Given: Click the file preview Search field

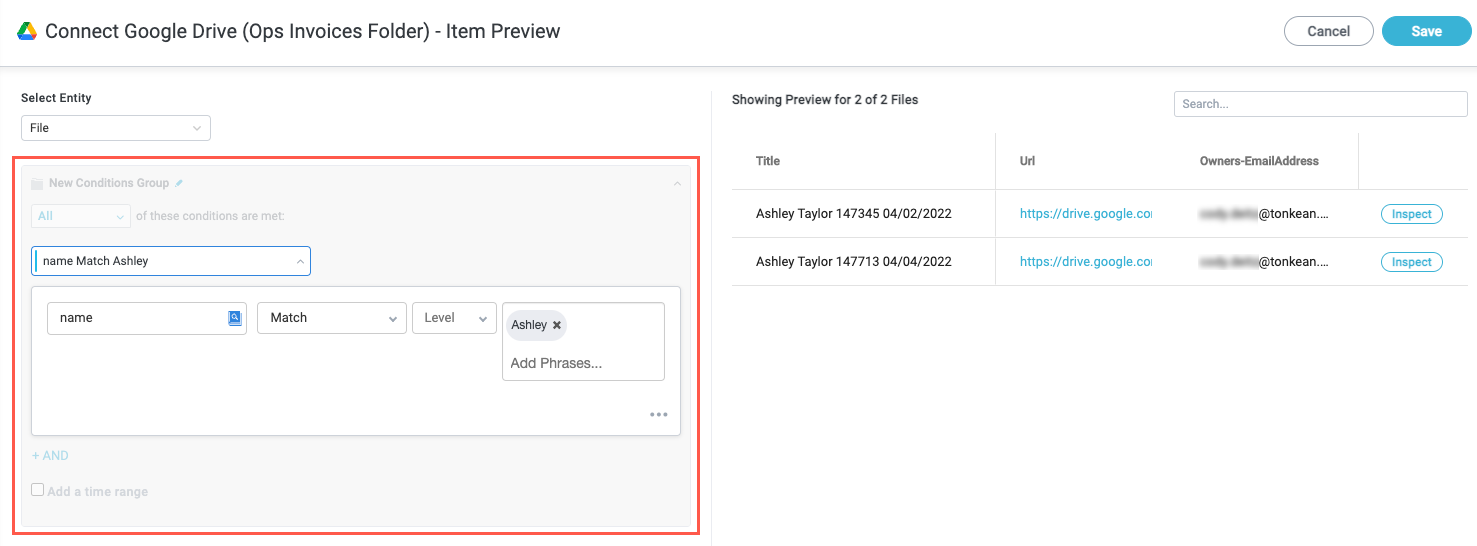Looking at the screenshot, I should 1320,104.
